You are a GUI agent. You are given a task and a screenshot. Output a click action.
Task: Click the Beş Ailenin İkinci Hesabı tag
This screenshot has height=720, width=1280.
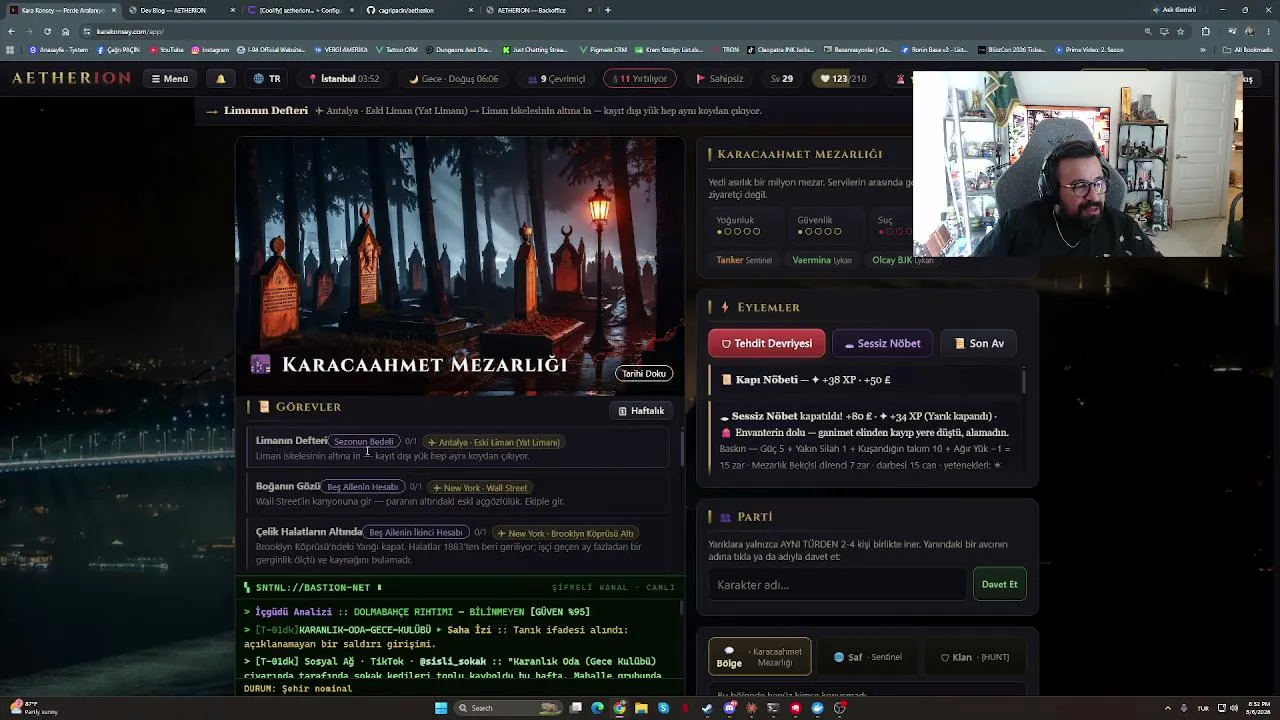(x=415, y=533)
